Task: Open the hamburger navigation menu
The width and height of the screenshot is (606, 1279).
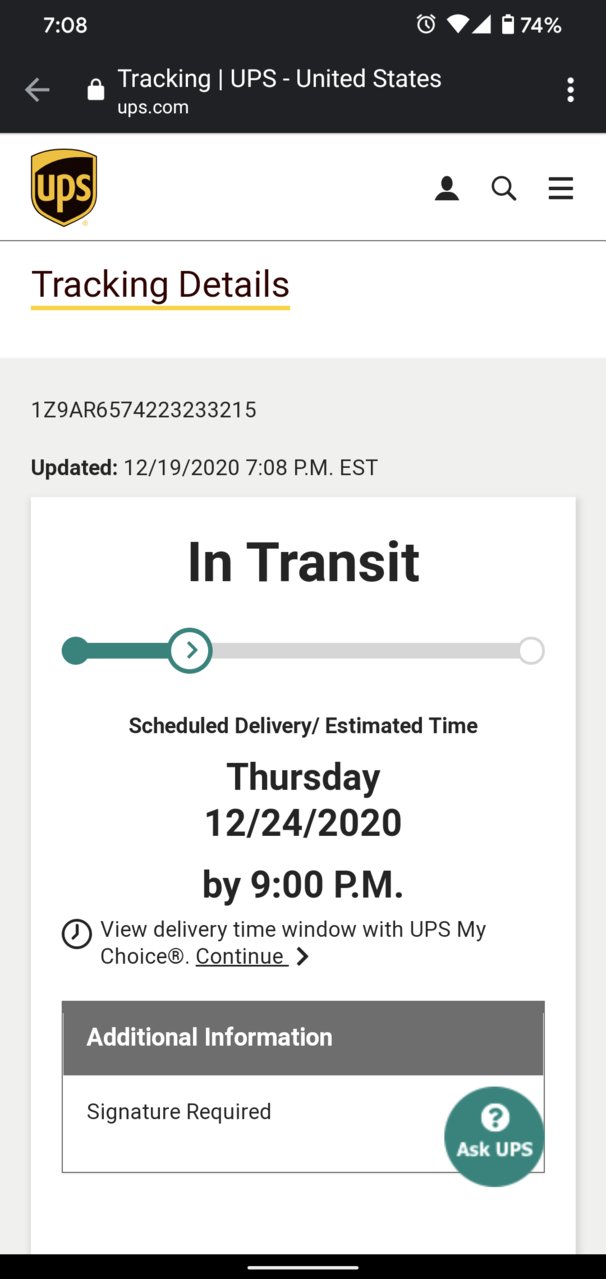Action: pos(561,188)
